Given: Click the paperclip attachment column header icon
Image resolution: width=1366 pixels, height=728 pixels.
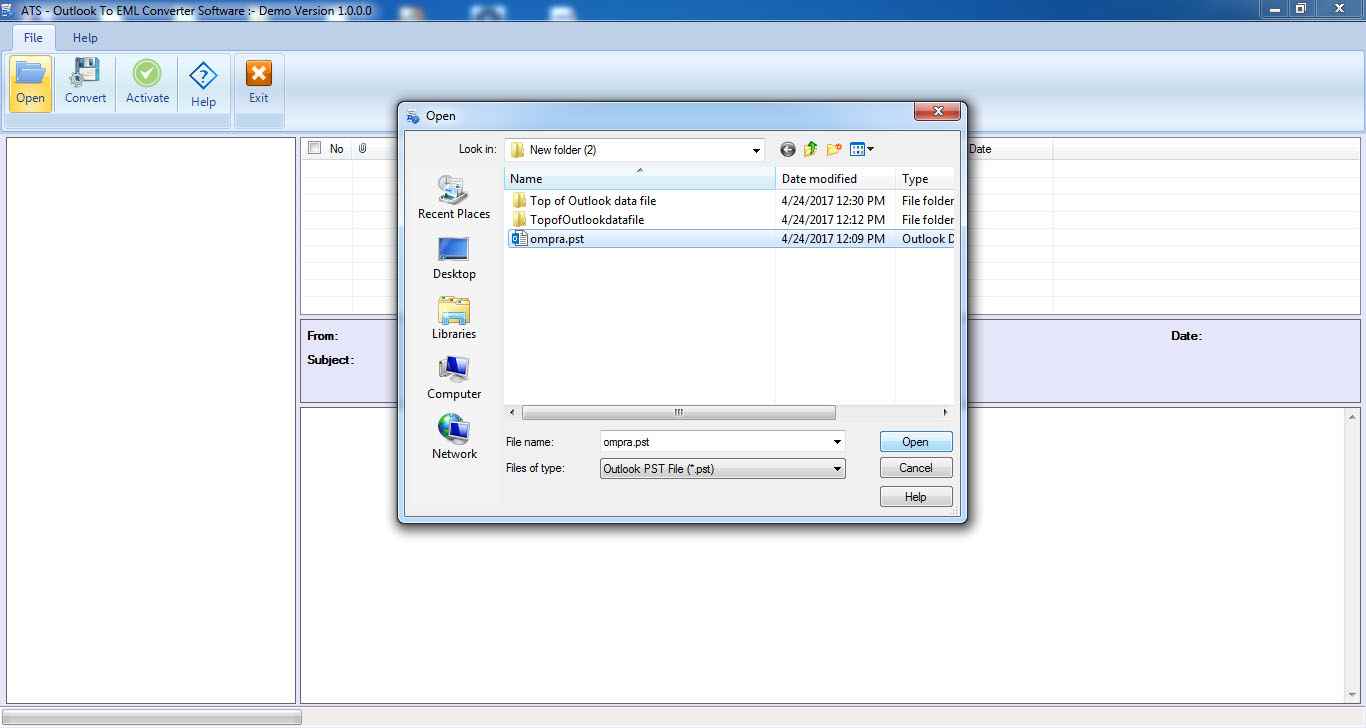Looking at the screenshot, I should coord(363,149).
